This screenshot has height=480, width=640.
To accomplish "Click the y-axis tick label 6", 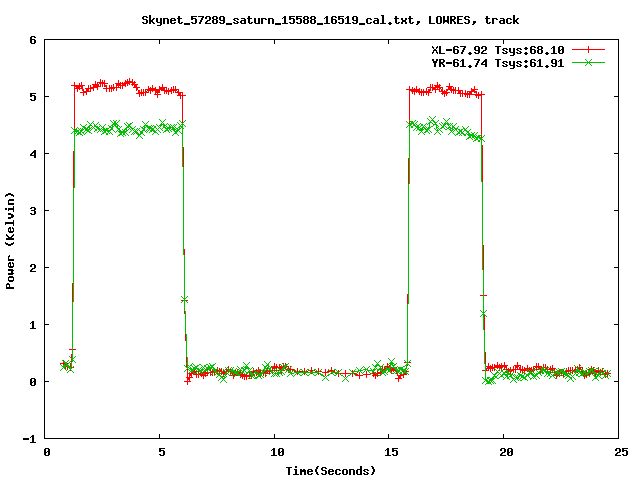I will point(33,40).
